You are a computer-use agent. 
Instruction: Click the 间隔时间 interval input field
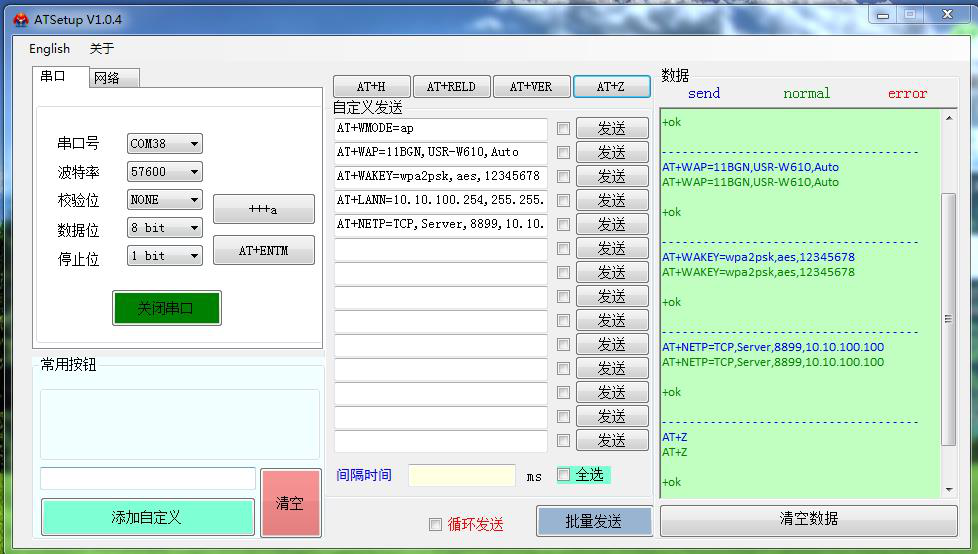(461, 476)
